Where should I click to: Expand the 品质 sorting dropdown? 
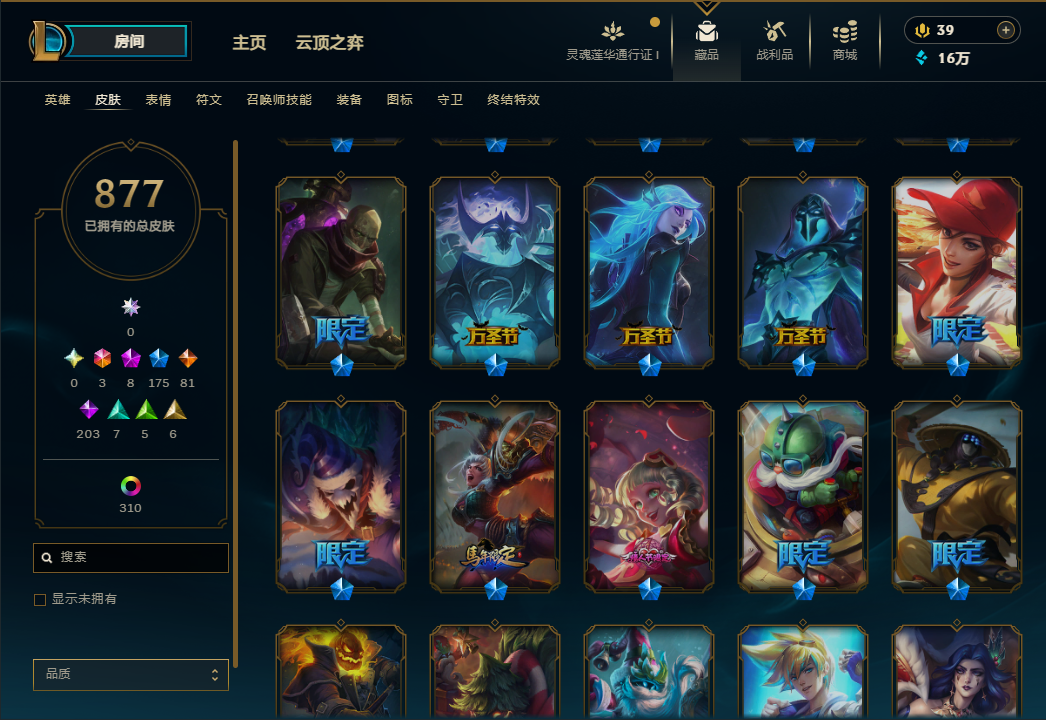(131, 675)
